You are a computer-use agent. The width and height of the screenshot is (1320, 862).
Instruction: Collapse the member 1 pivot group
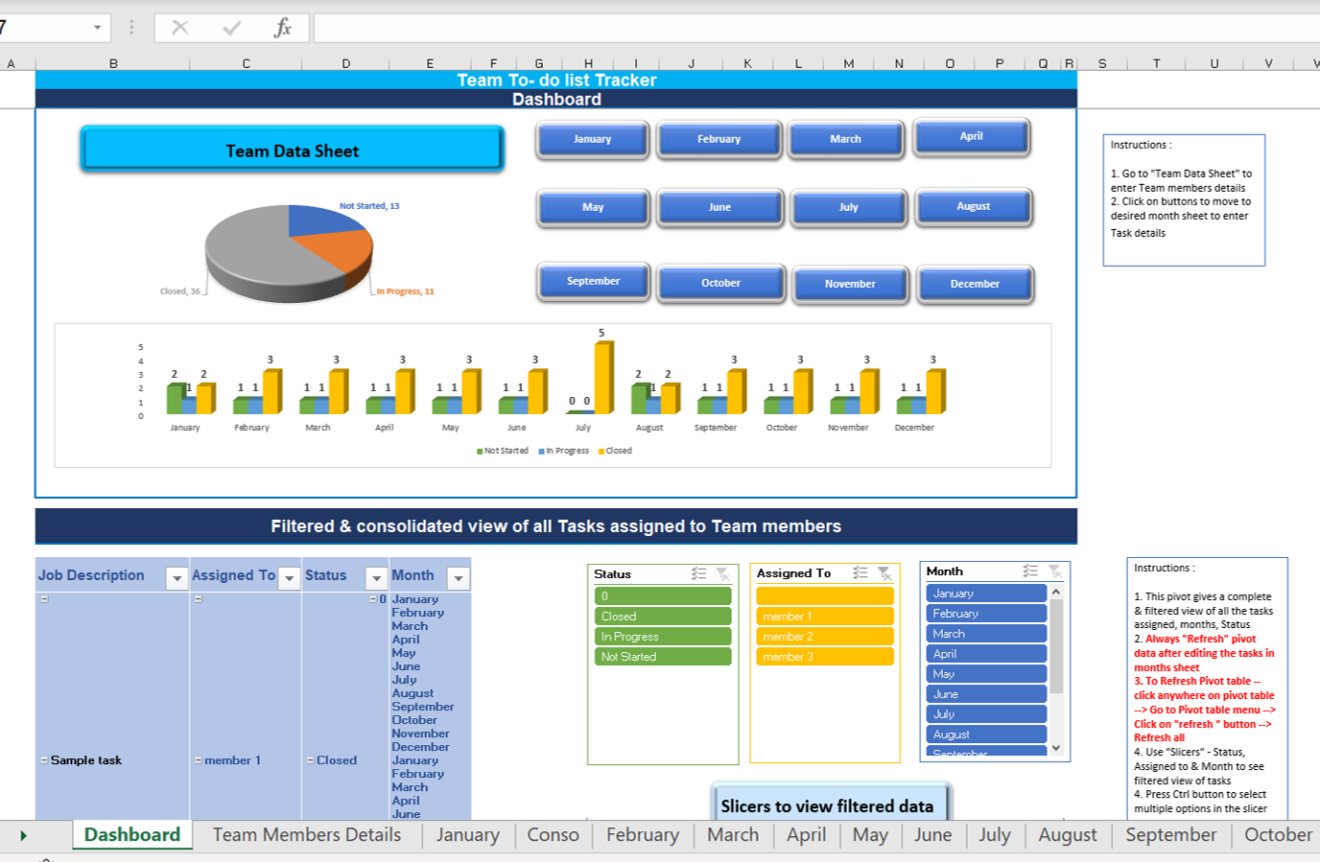pos(198,760)
